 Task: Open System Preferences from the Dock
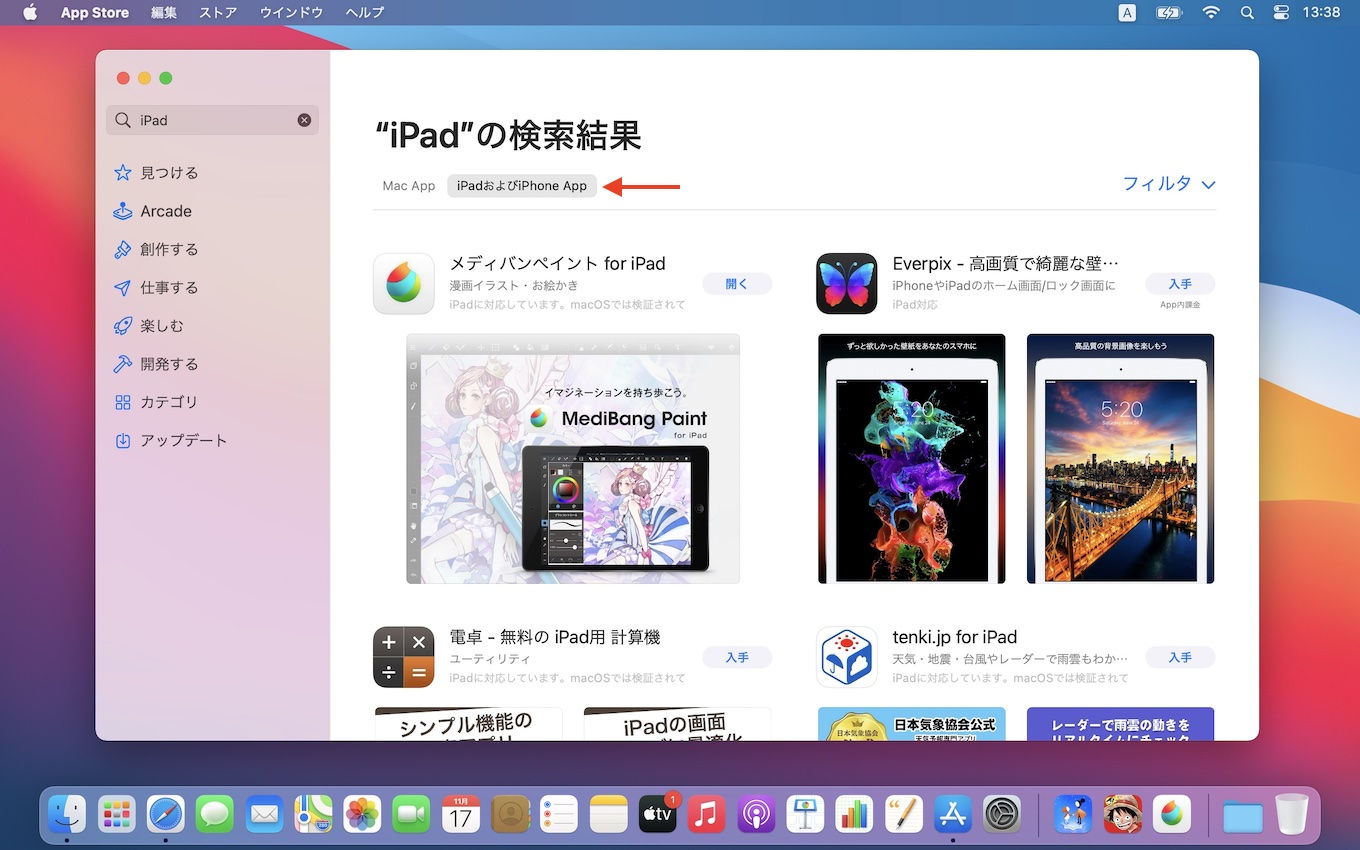1002,814
